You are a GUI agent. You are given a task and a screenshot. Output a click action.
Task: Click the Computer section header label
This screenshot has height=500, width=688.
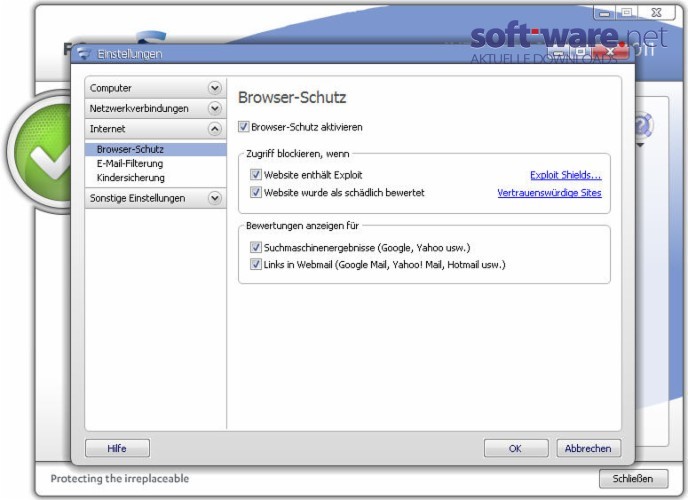(111, 88)
